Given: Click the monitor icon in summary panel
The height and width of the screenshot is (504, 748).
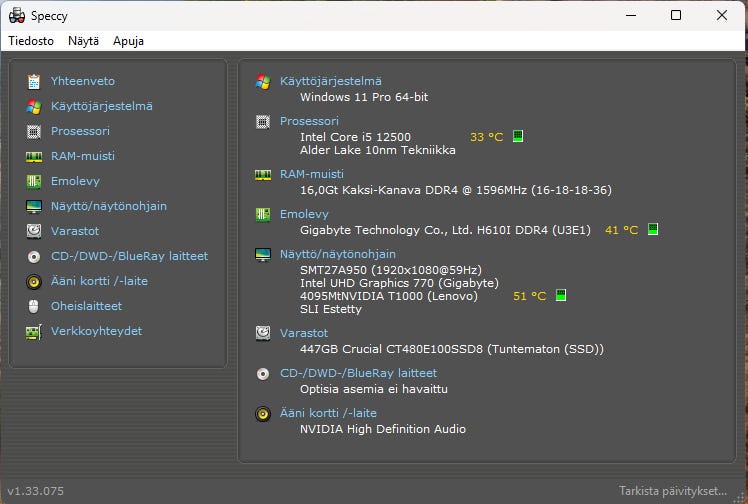Looking at the screenshot, I should [263, 255].
